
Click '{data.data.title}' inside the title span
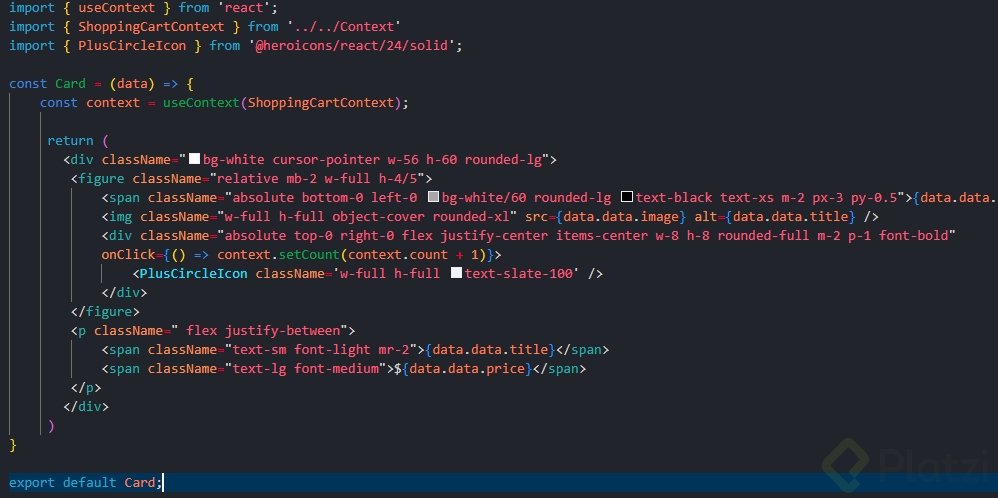click(490, 350)
